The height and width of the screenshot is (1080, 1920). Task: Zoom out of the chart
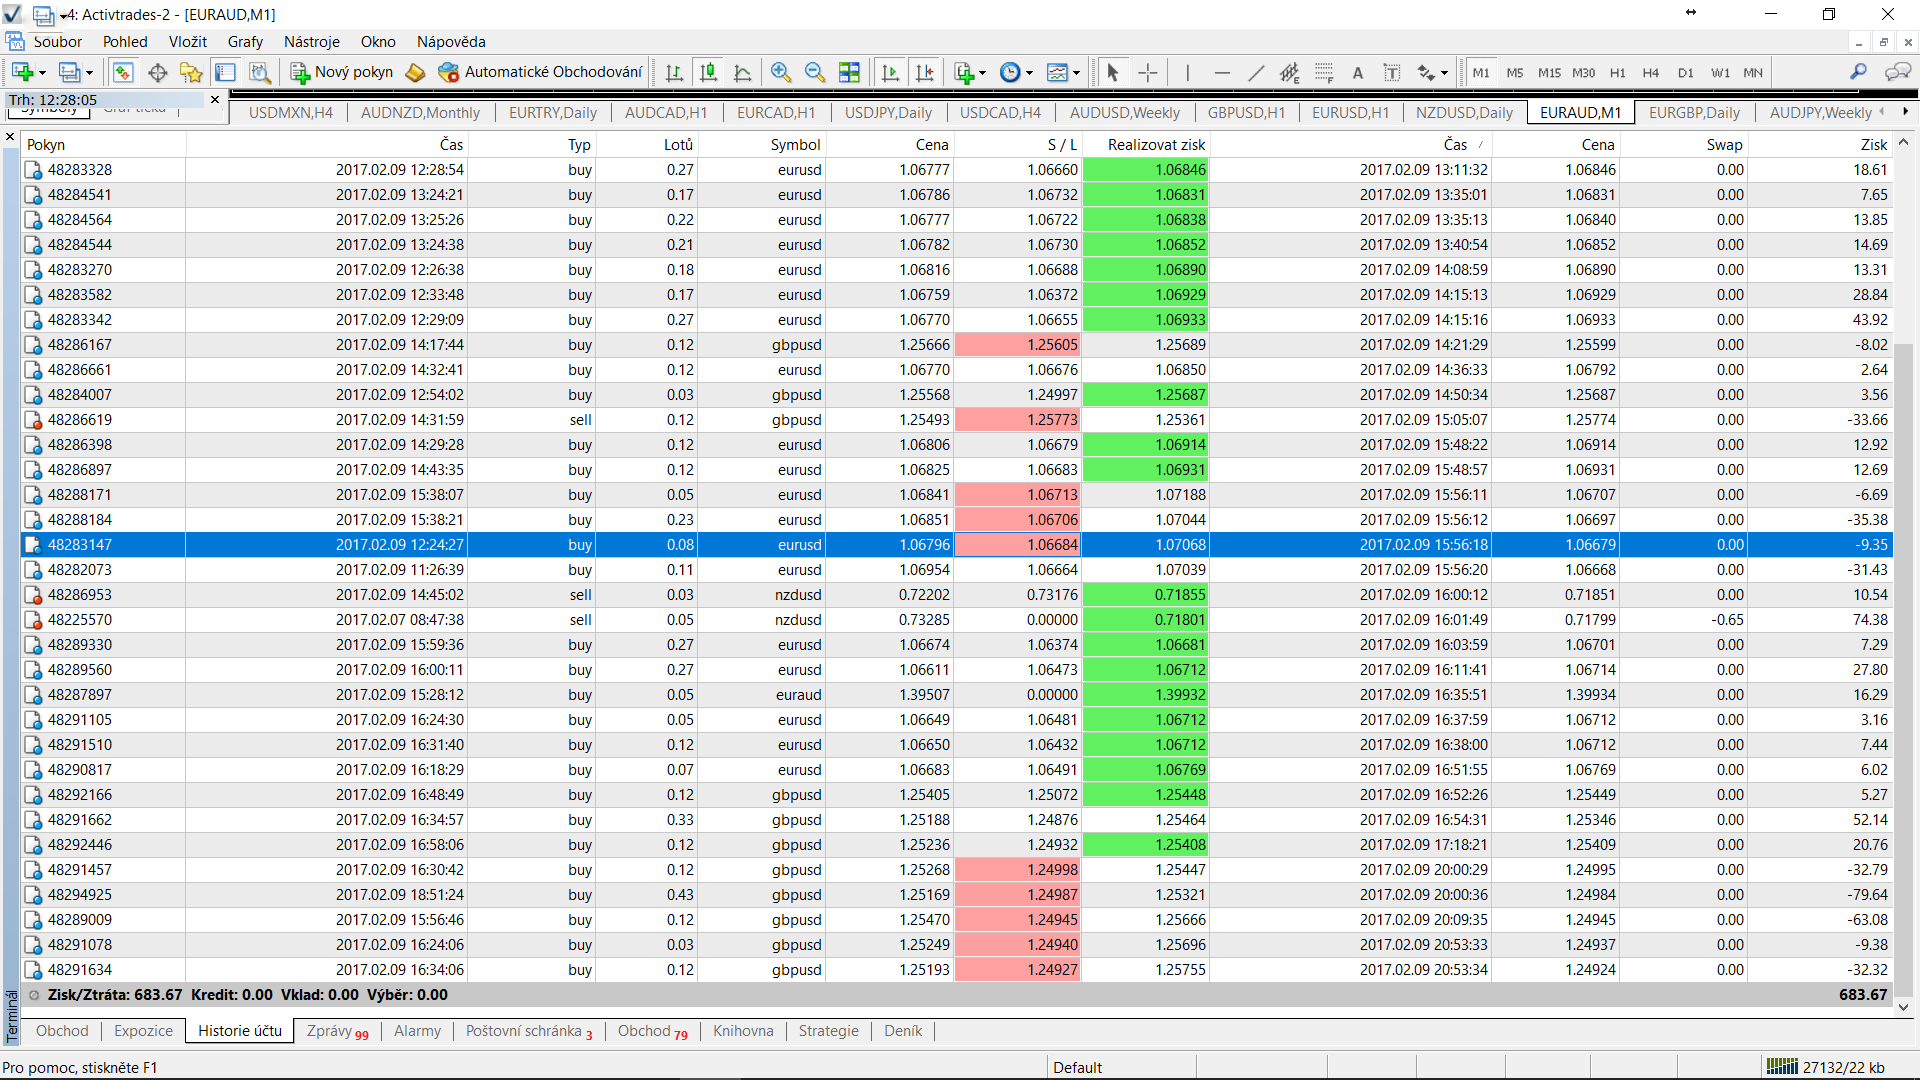click(815, 72)
